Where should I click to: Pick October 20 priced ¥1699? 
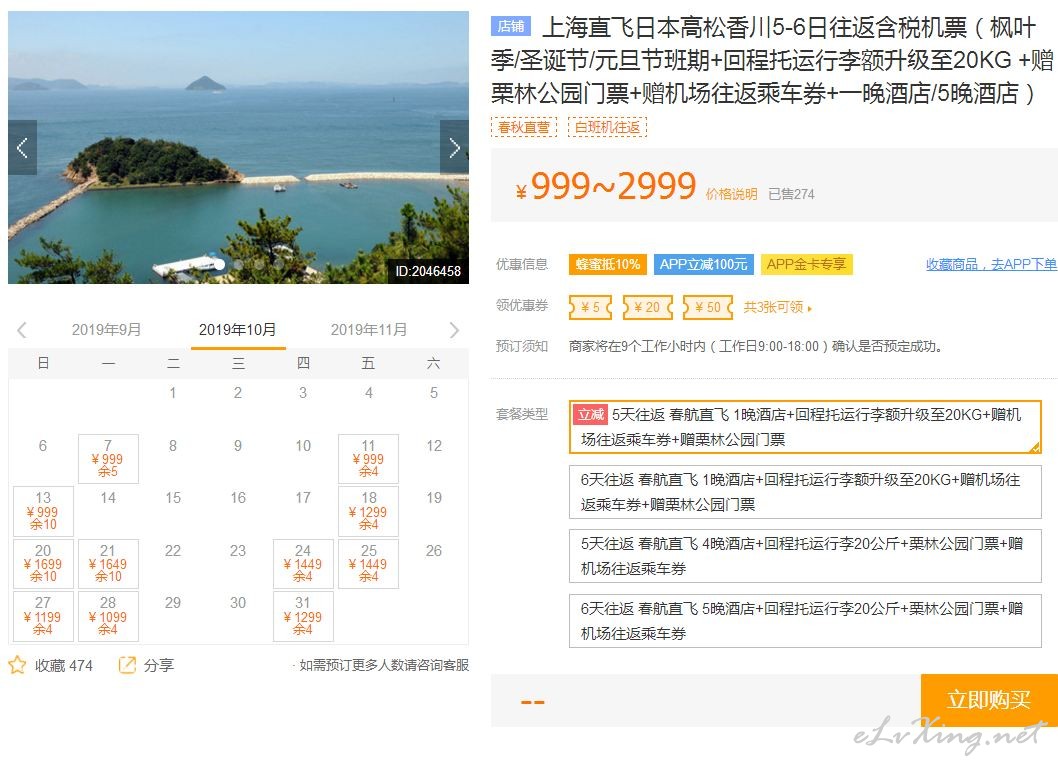click(x=43, y=564)
